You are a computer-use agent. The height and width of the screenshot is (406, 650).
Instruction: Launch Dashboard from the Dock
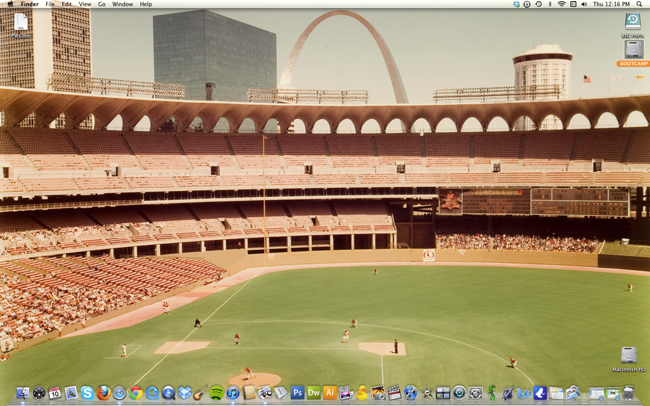pos(39,392)
